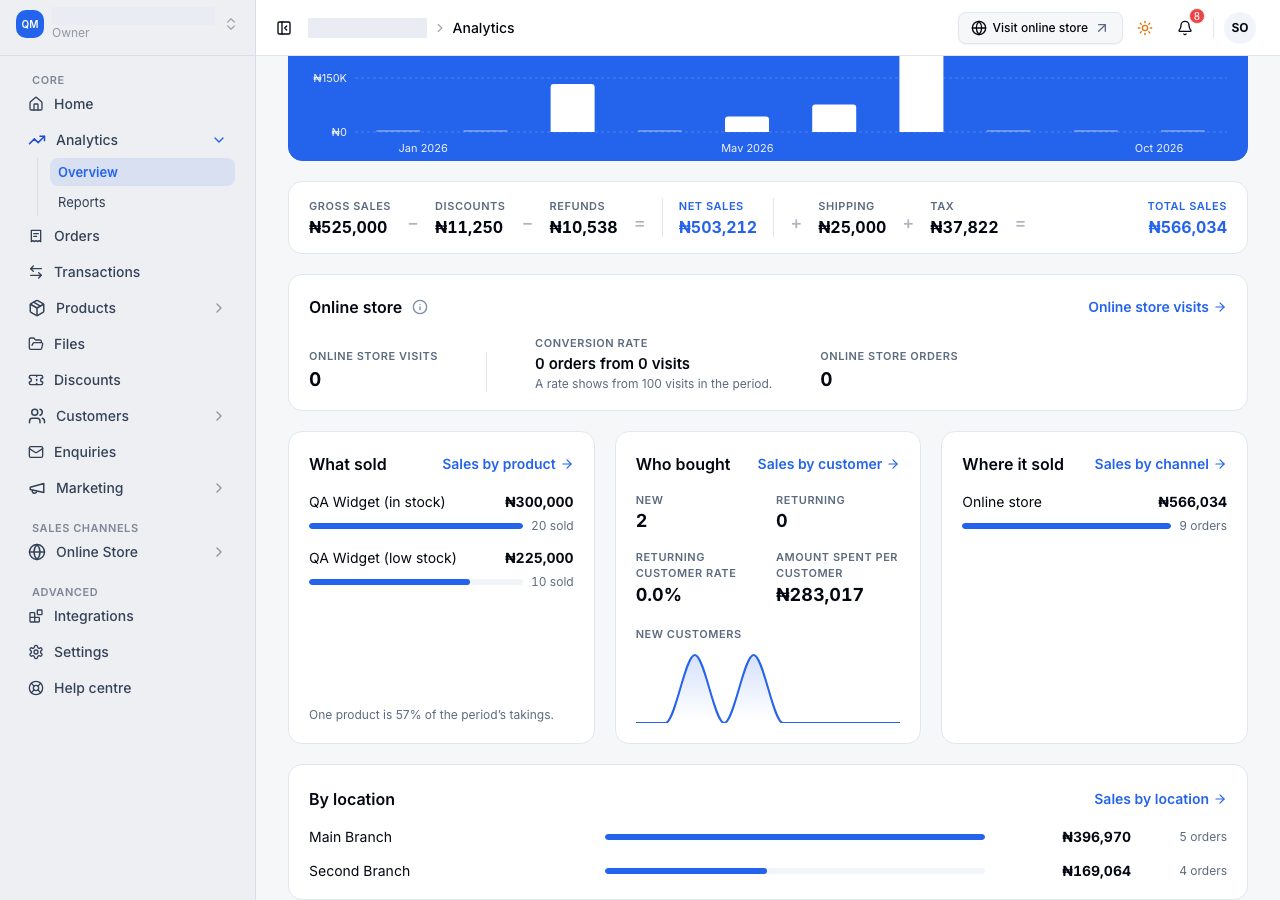The height and width of the screenshot is (900, 1280).
Task: Open the Sales by customer link
Action: click(x=829, y=464)
